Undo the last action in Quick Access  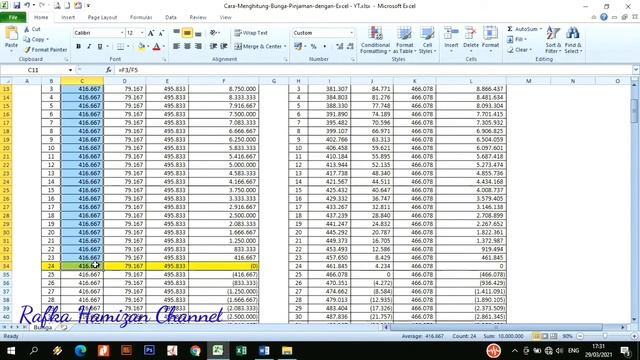27,5
